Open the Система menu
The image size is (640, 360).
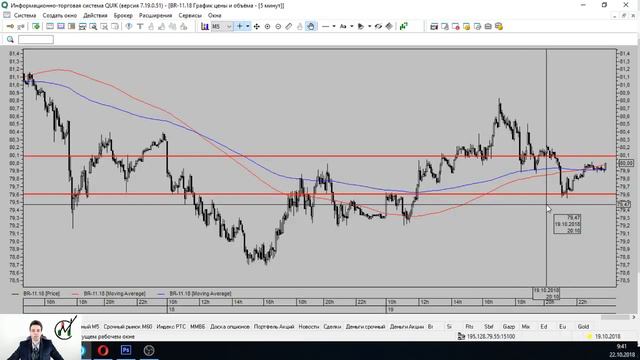pos(25,16)
